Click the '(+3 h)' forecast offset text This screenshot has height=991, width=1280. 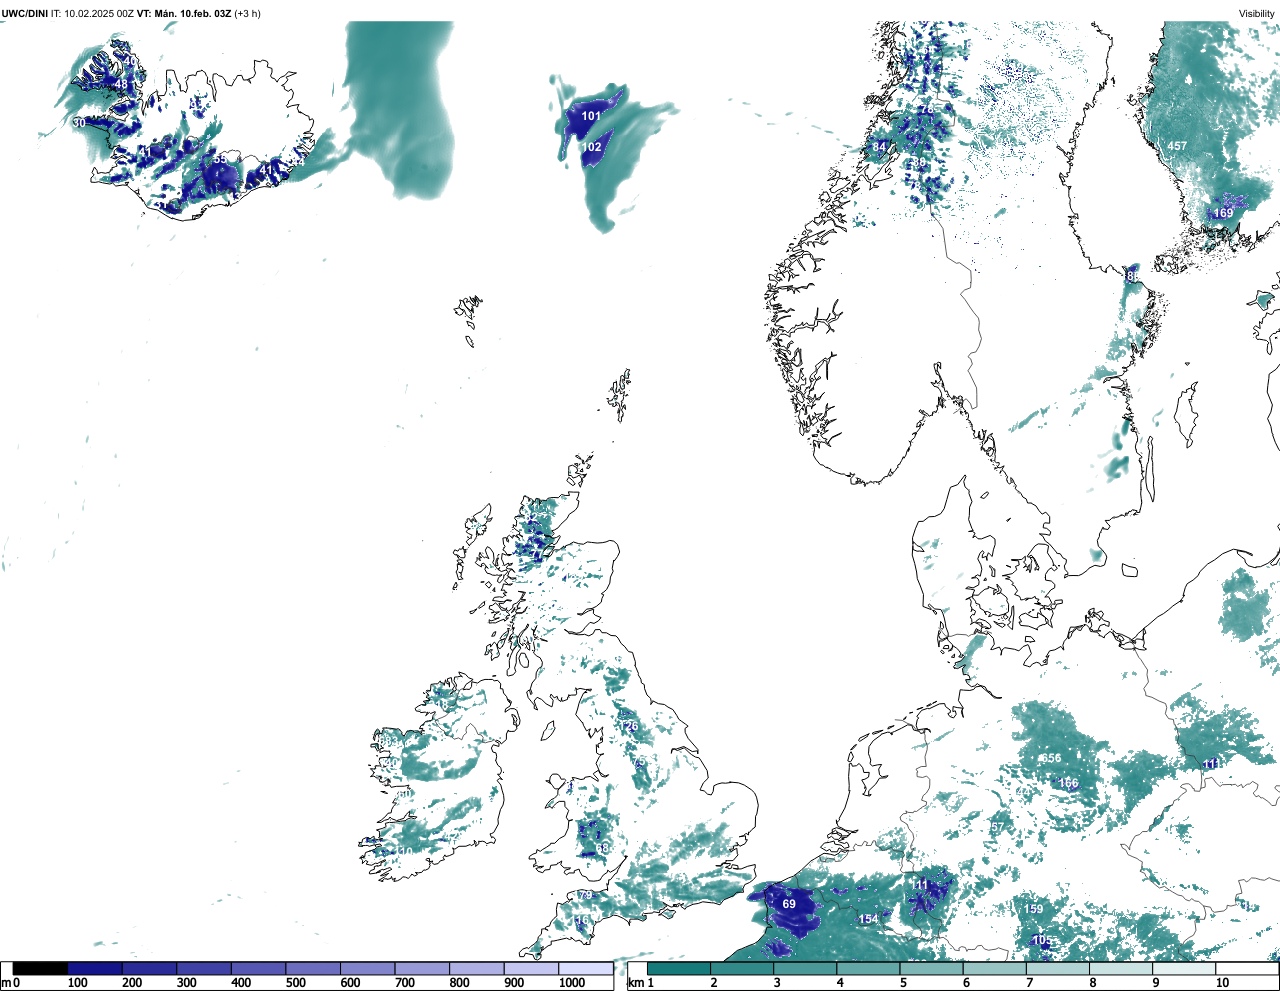pyautogui.click(x=247, y=14)
